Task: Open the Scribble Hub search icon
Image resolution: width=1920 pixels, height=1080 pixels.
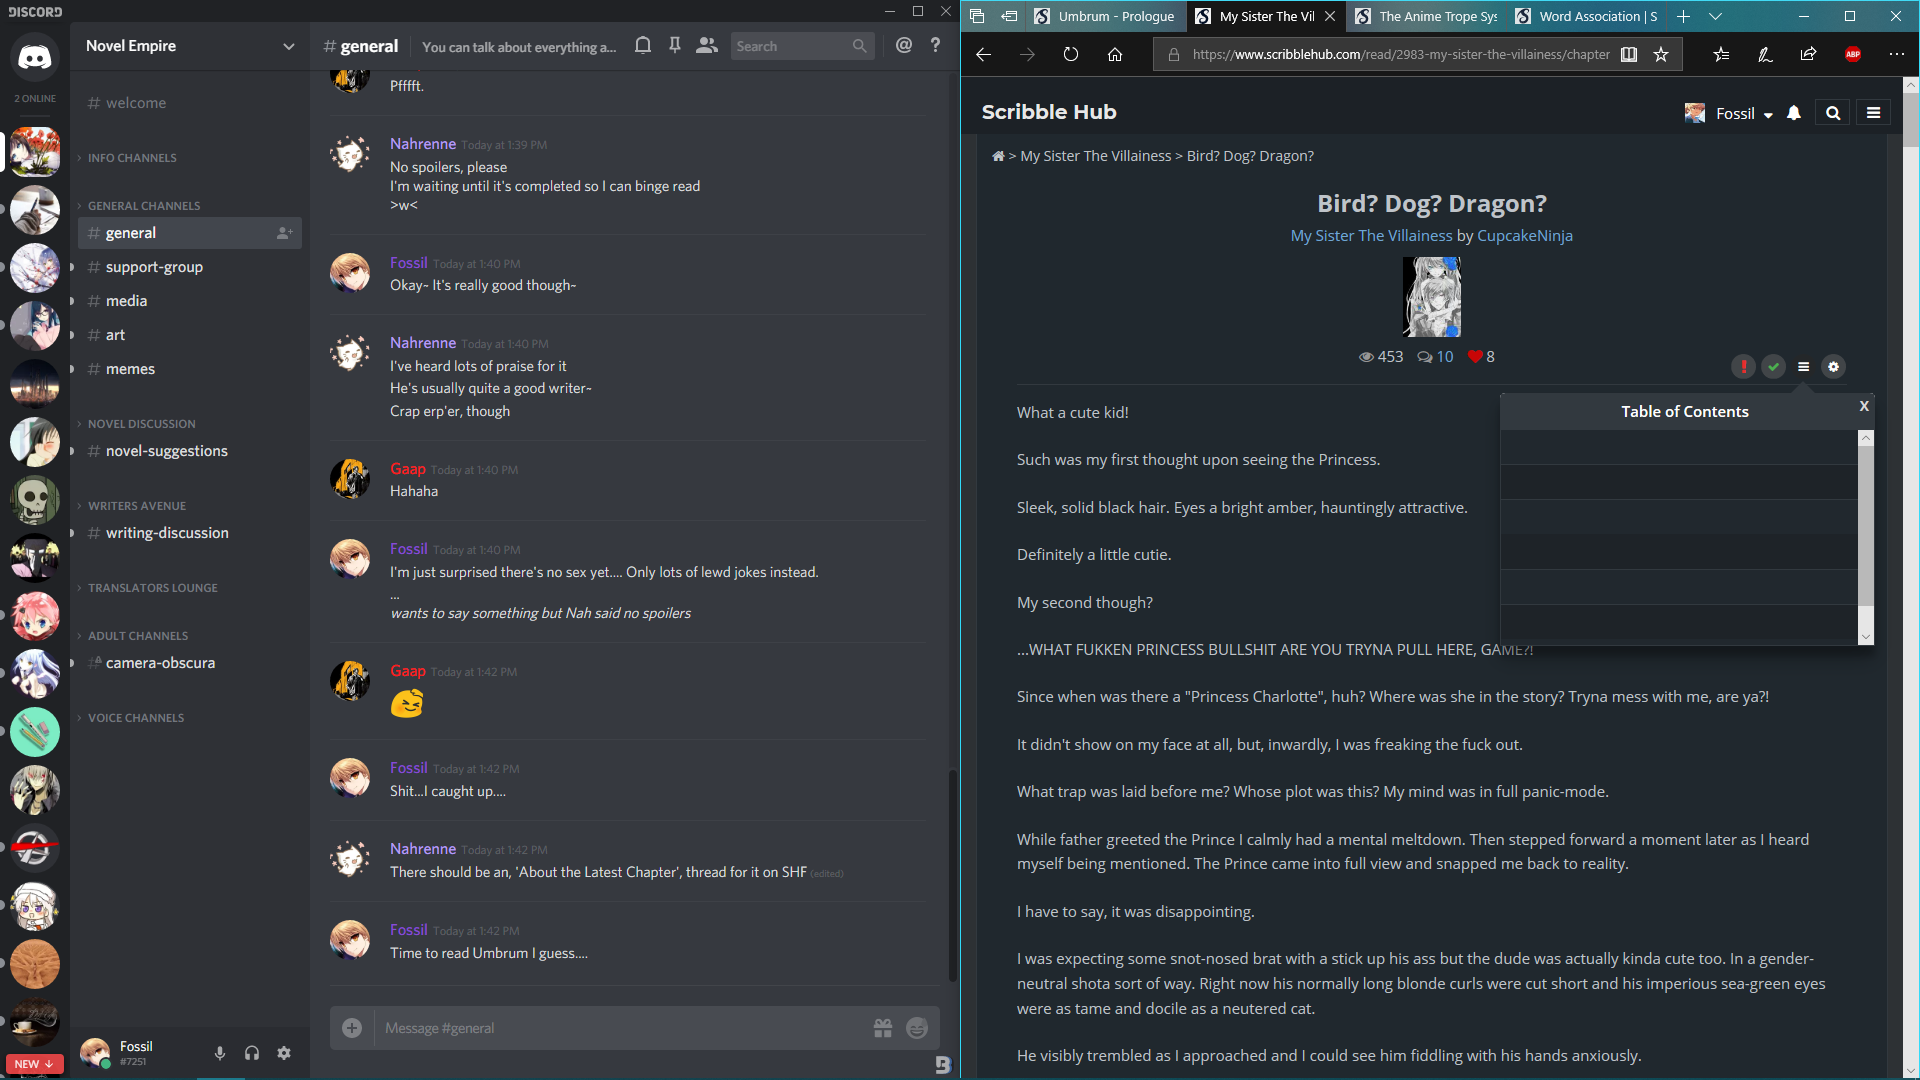Action: click(1832, 113)
